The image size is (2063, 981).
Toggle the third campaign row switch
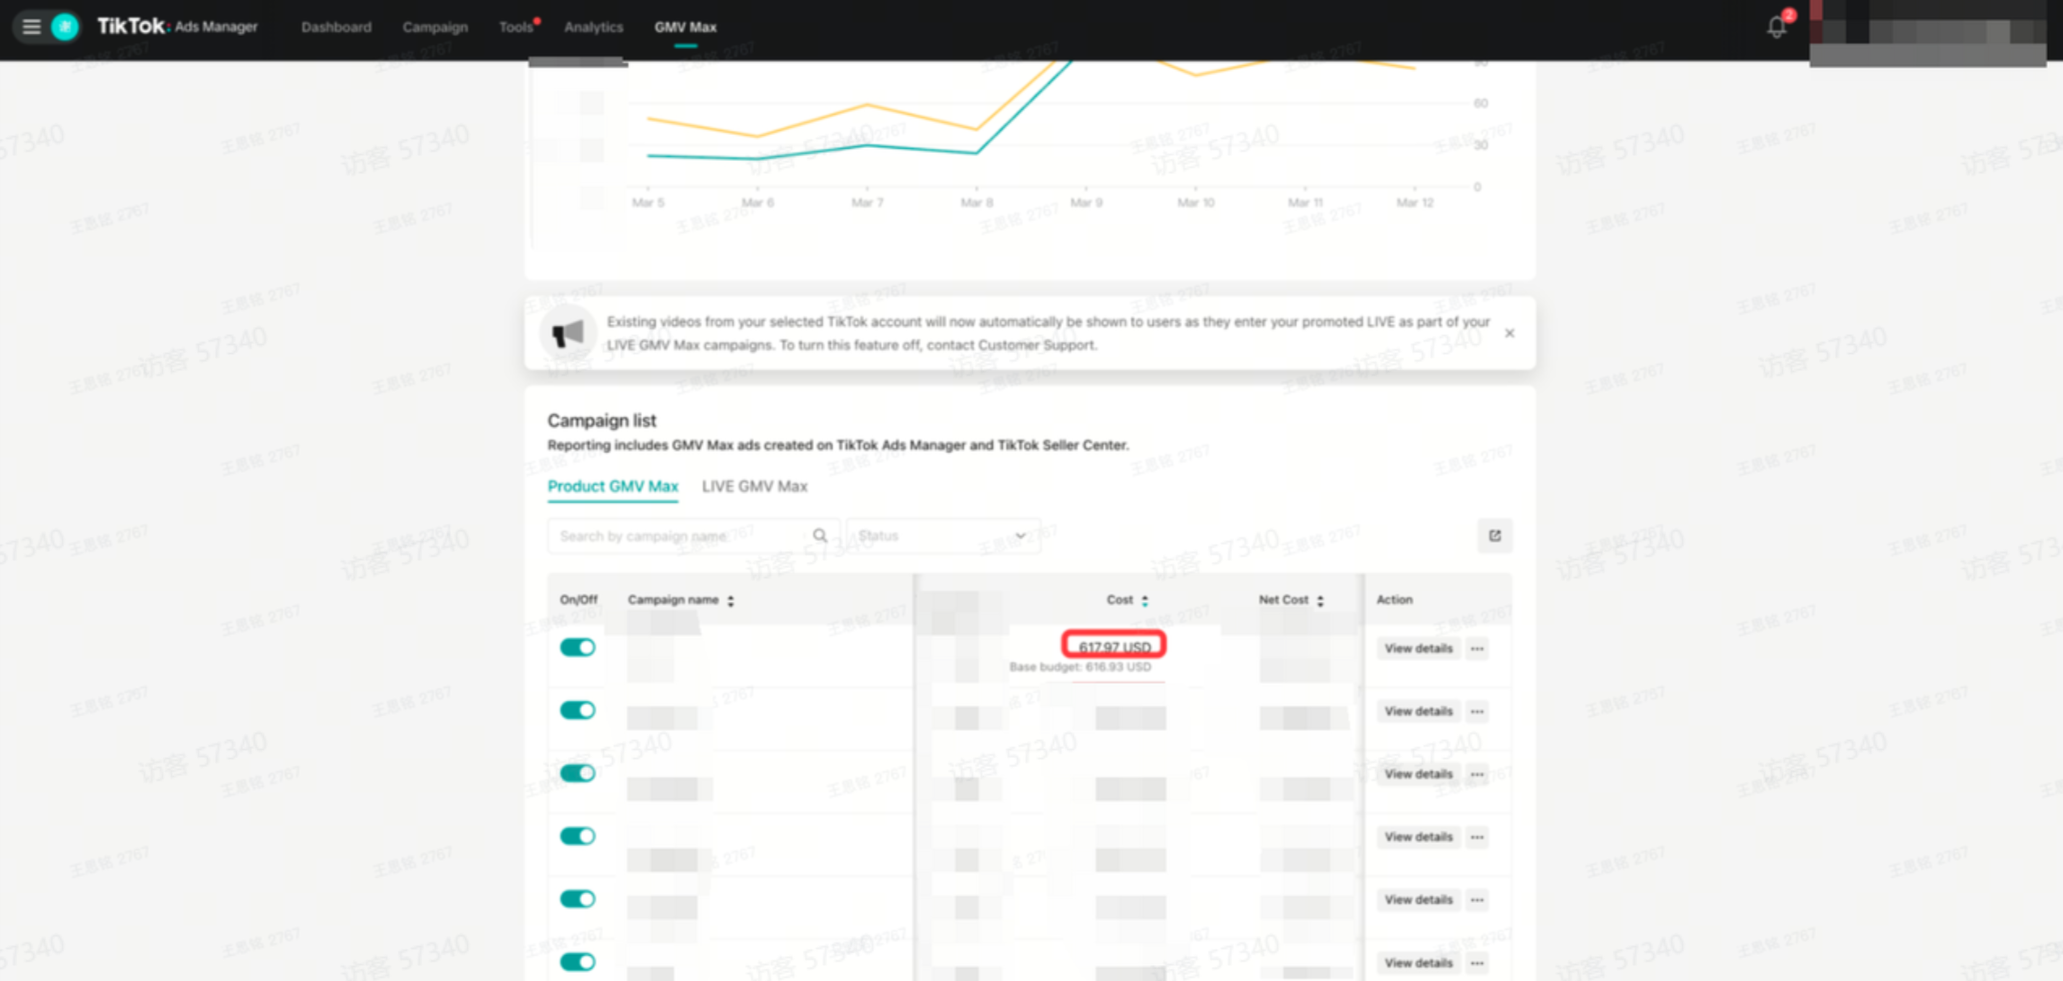click(577, 774)
